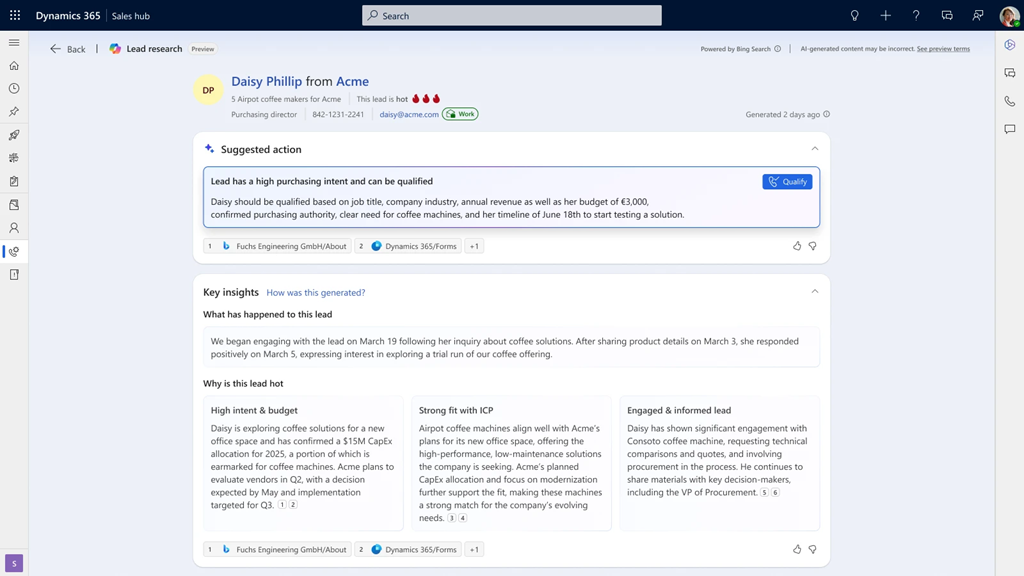Viewport: 1024px width, 576px height.
Task: Open the Teams chat icon in right sidebar
Action: [1010, 72]
